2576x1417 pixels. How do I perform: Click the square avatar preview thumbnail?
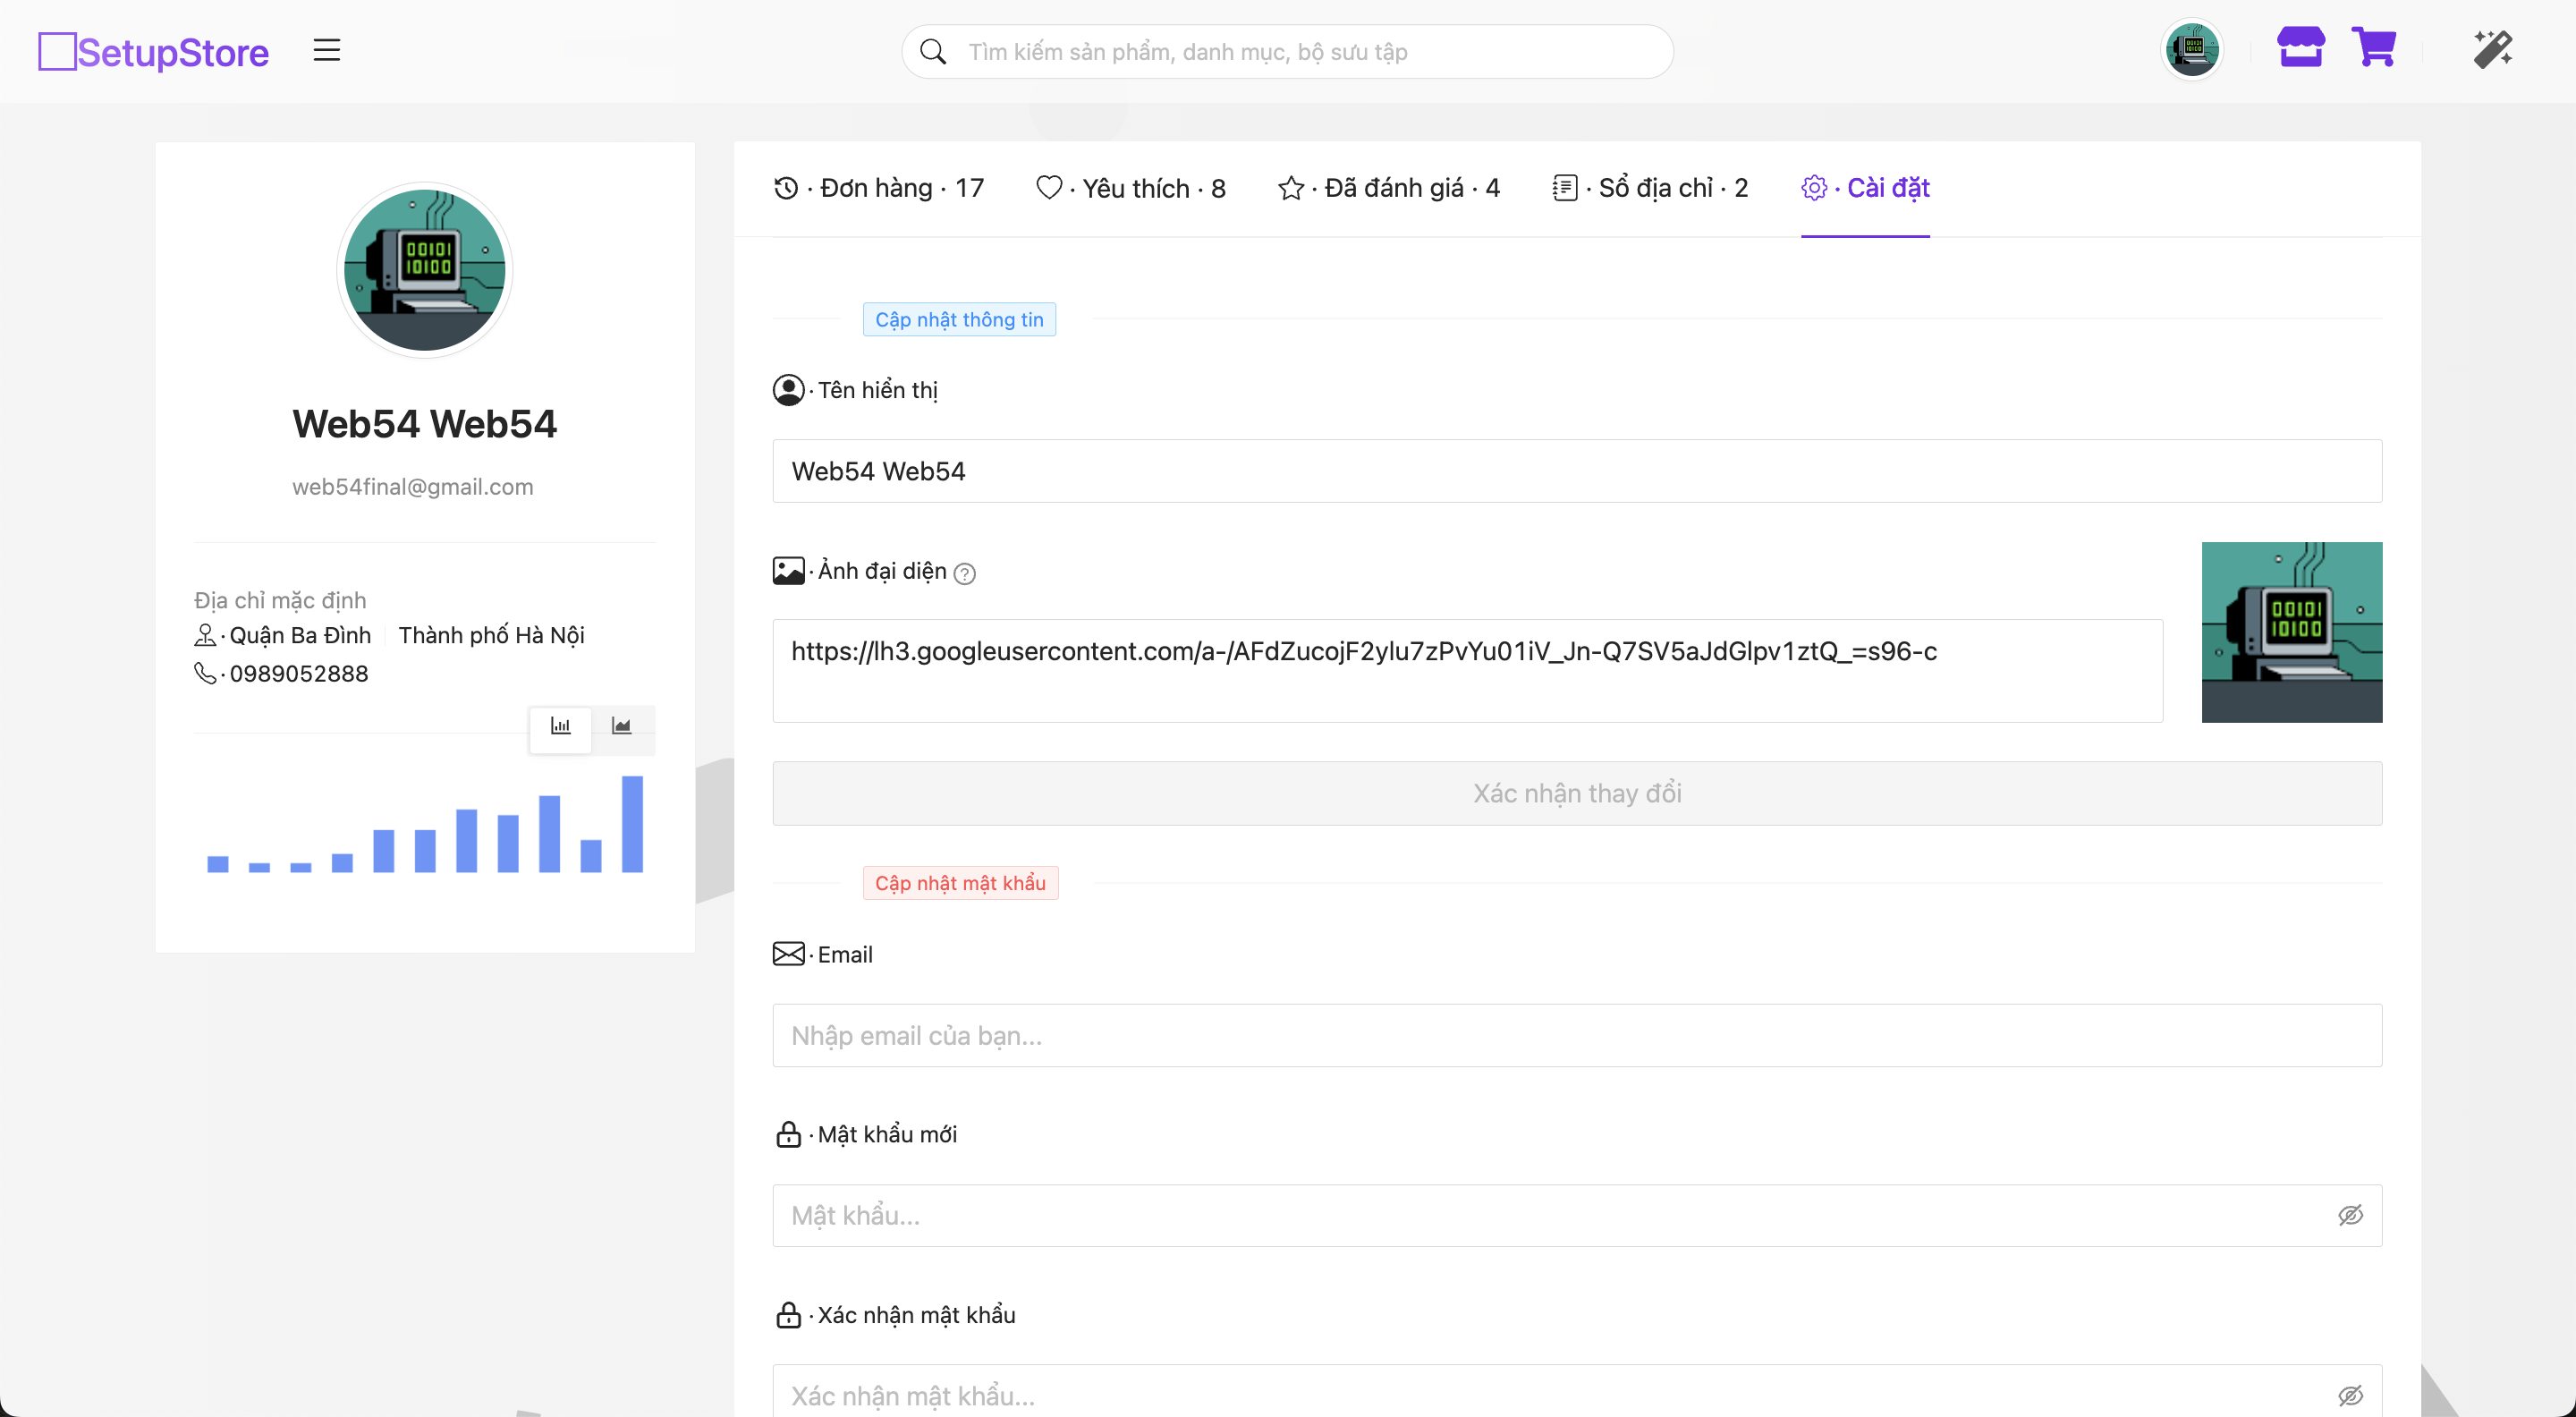[2291, 632]
